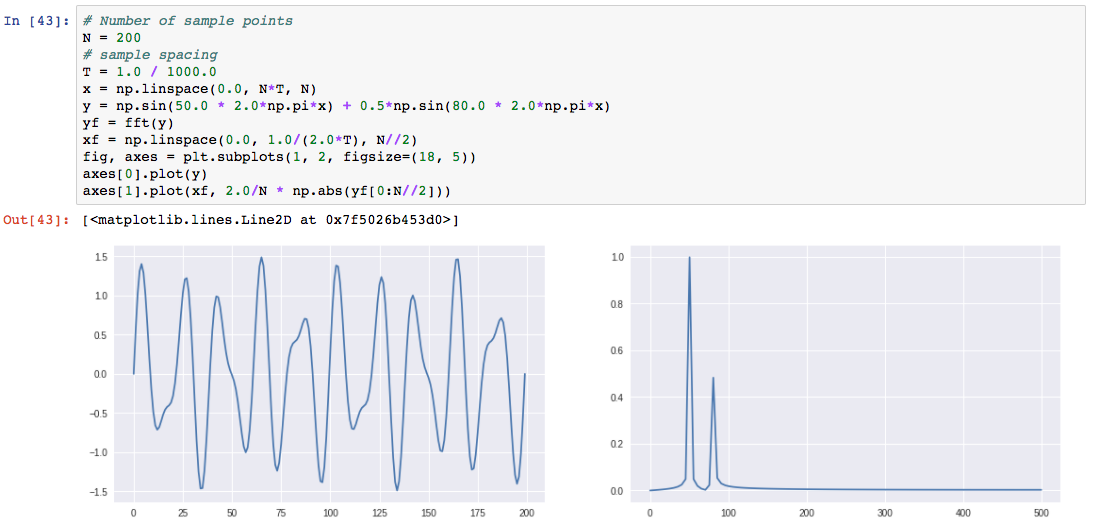Click the In [43] cell prompt
The image size is (1093, 529).
[38, 21]
